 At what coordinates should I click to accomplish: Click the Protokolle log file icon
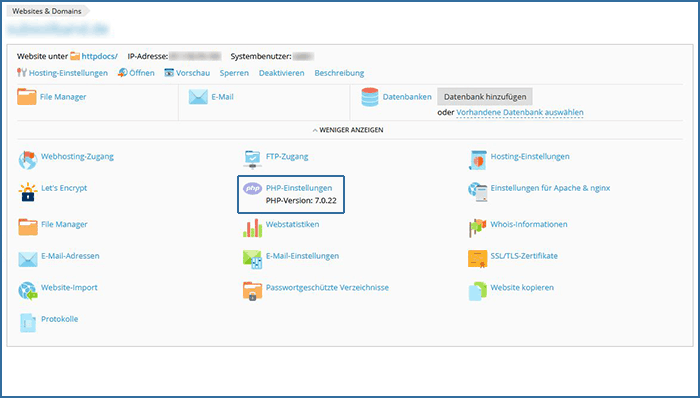pyautogui.click(x=28, y=323)
